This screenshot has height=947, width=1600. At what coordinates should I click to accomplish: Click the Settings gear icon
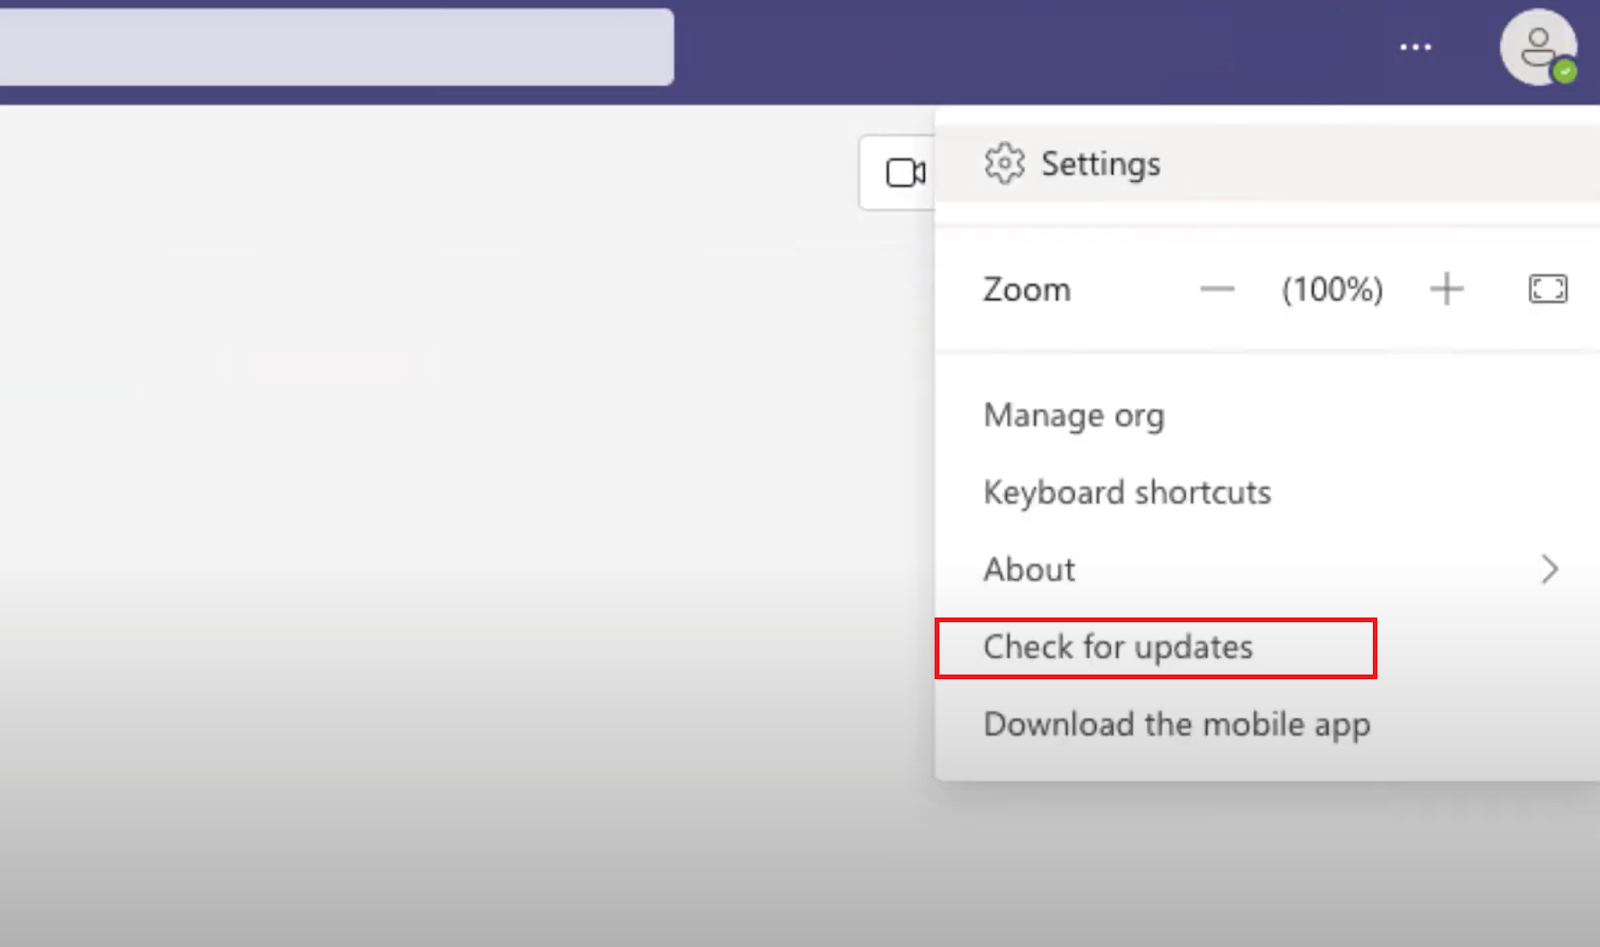1004,164
